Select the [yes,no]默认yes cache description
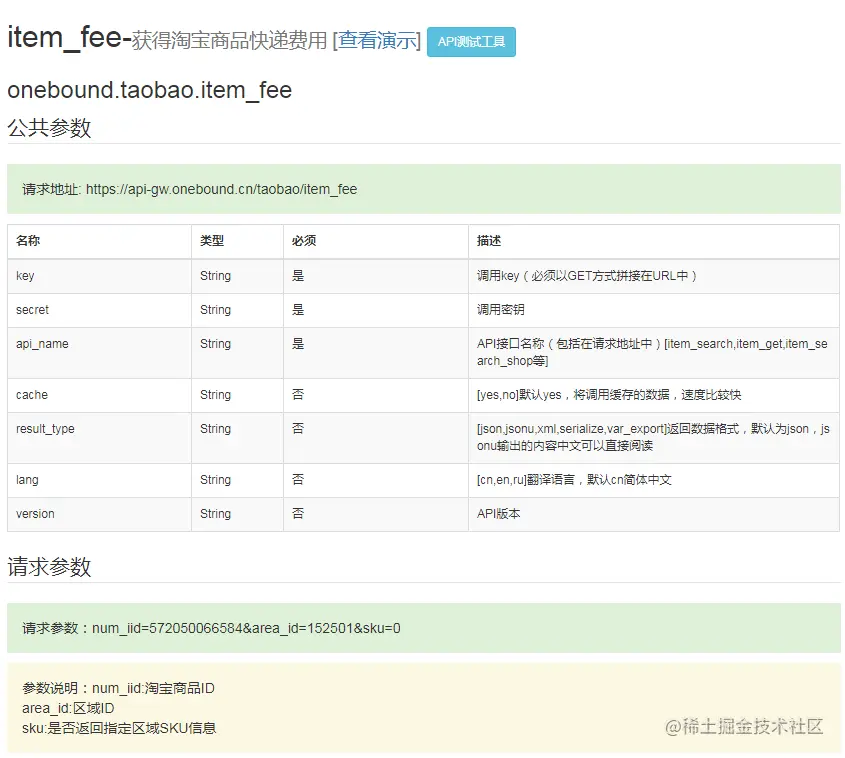The height and width of the screenshot is (758, 845). click(x=609, y=395)
